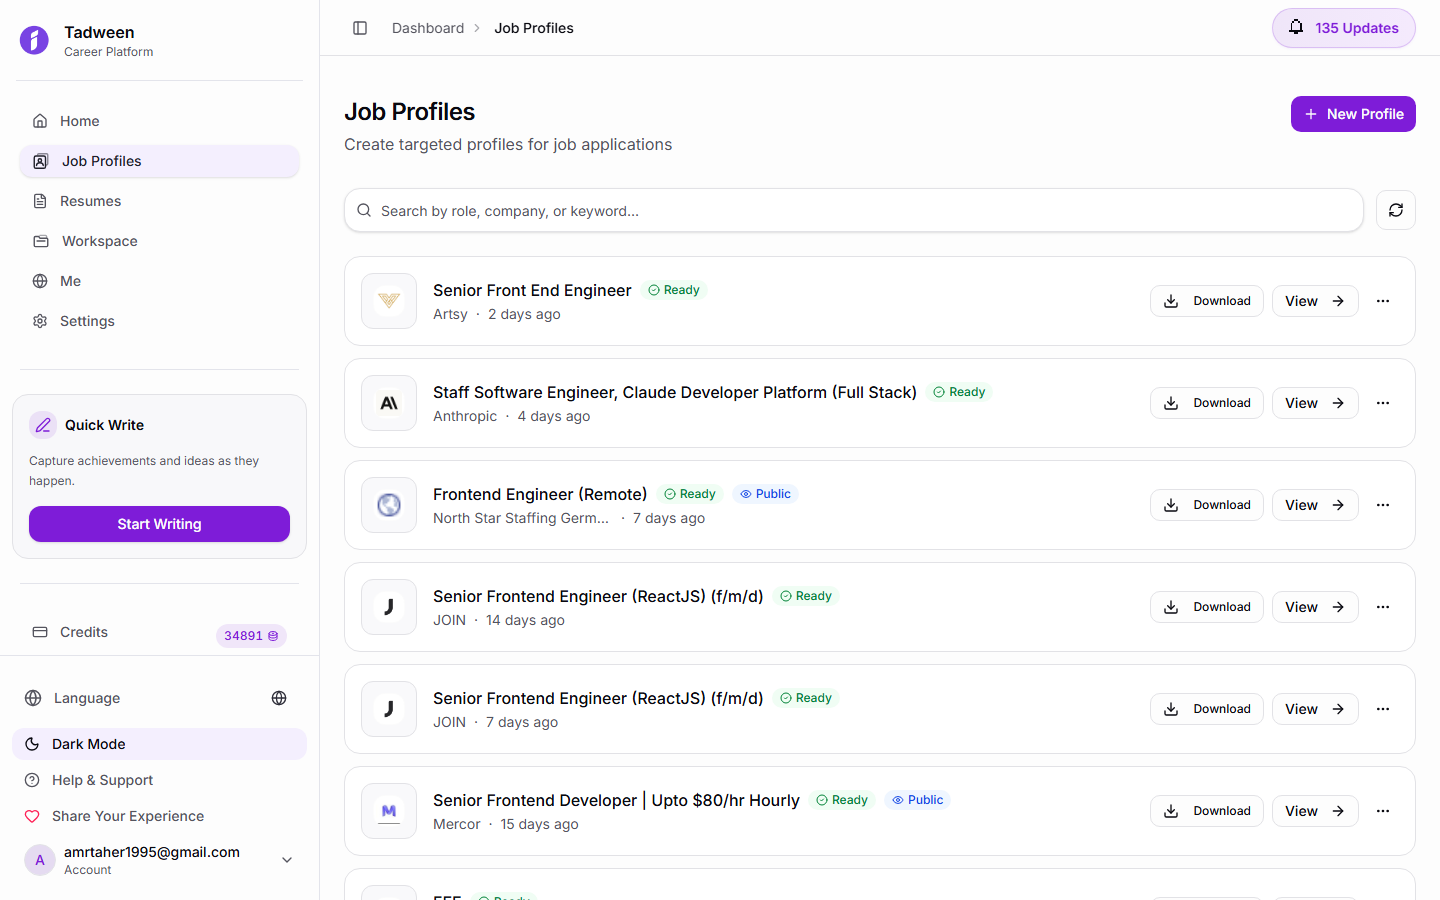This screenshot has width=1440, height=900.
Task: Collapse the sidebar with the panel icon
Action: [360, 28]
